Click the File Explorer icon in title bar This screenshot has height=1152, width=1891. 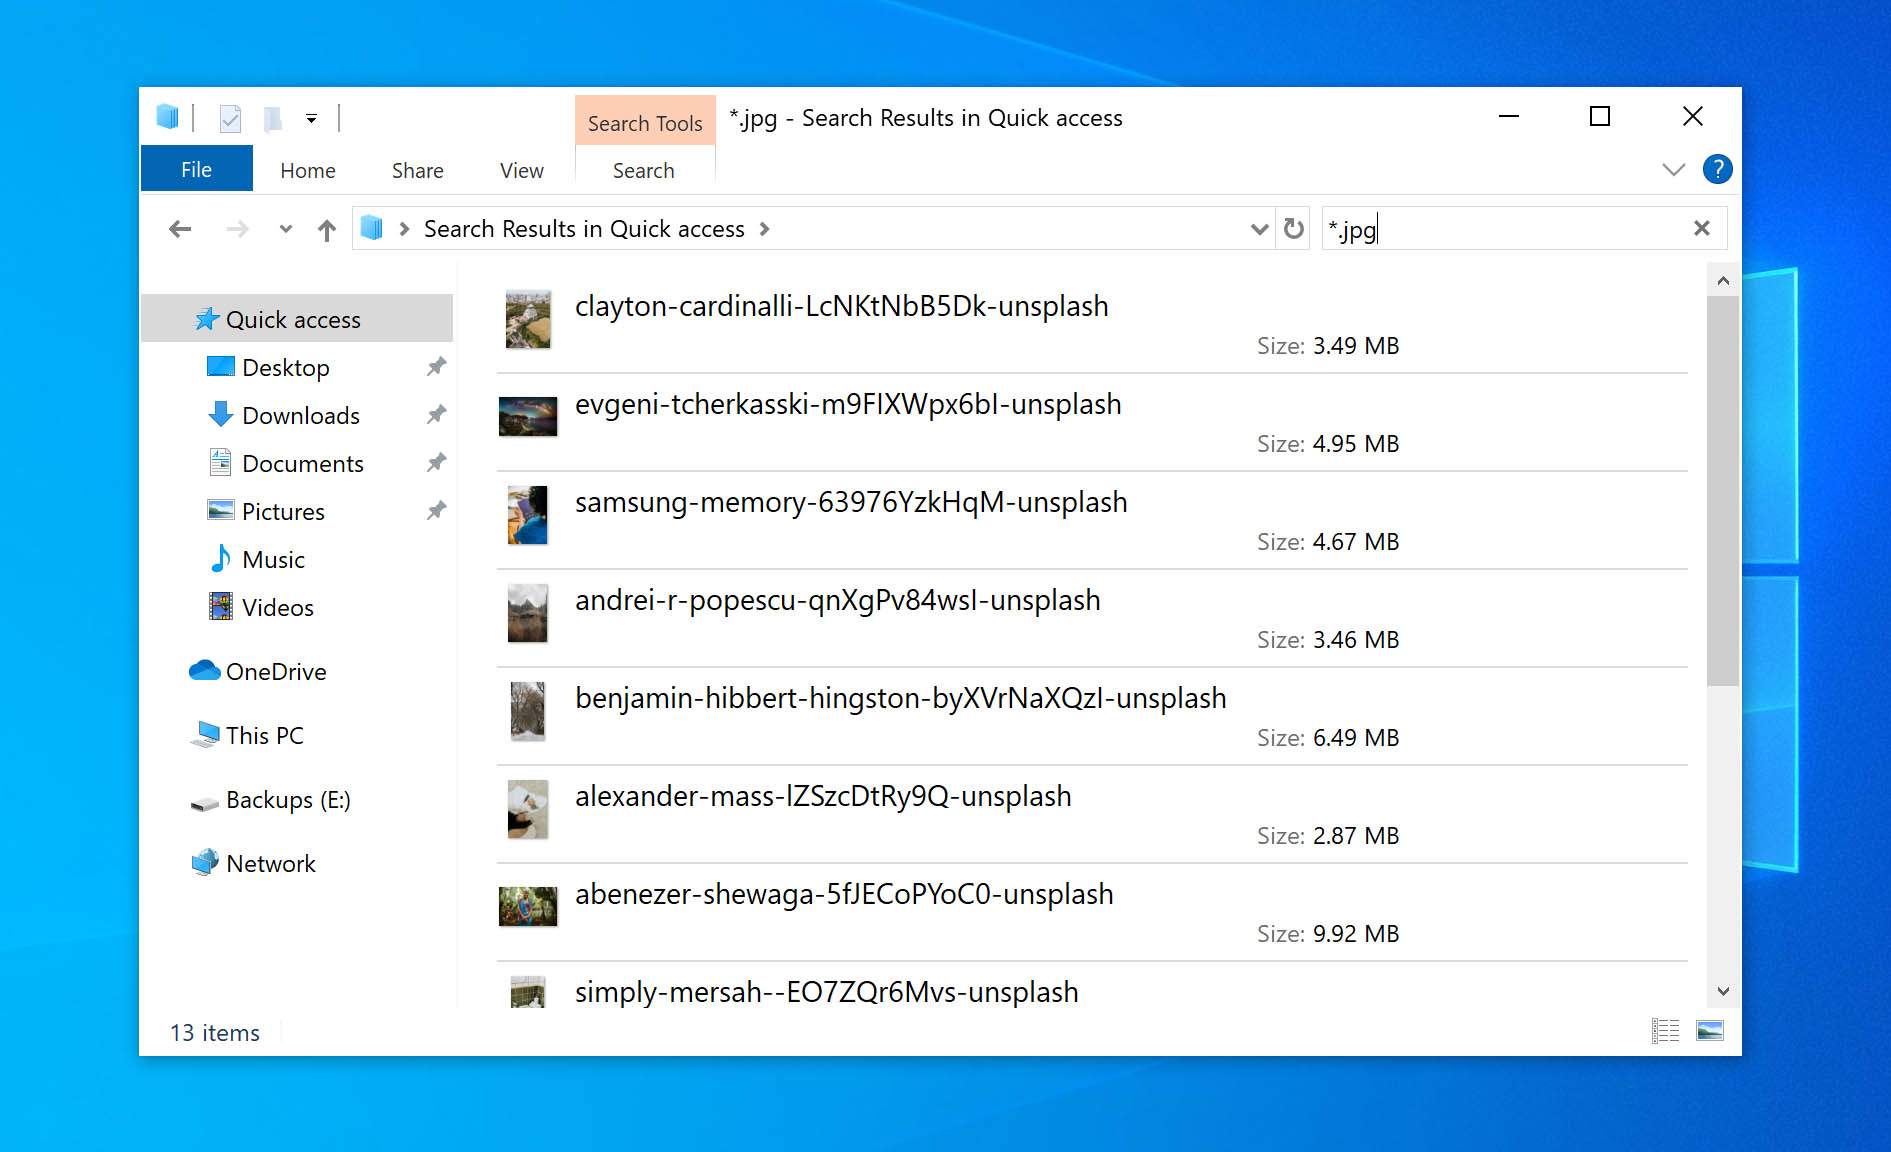167,118
